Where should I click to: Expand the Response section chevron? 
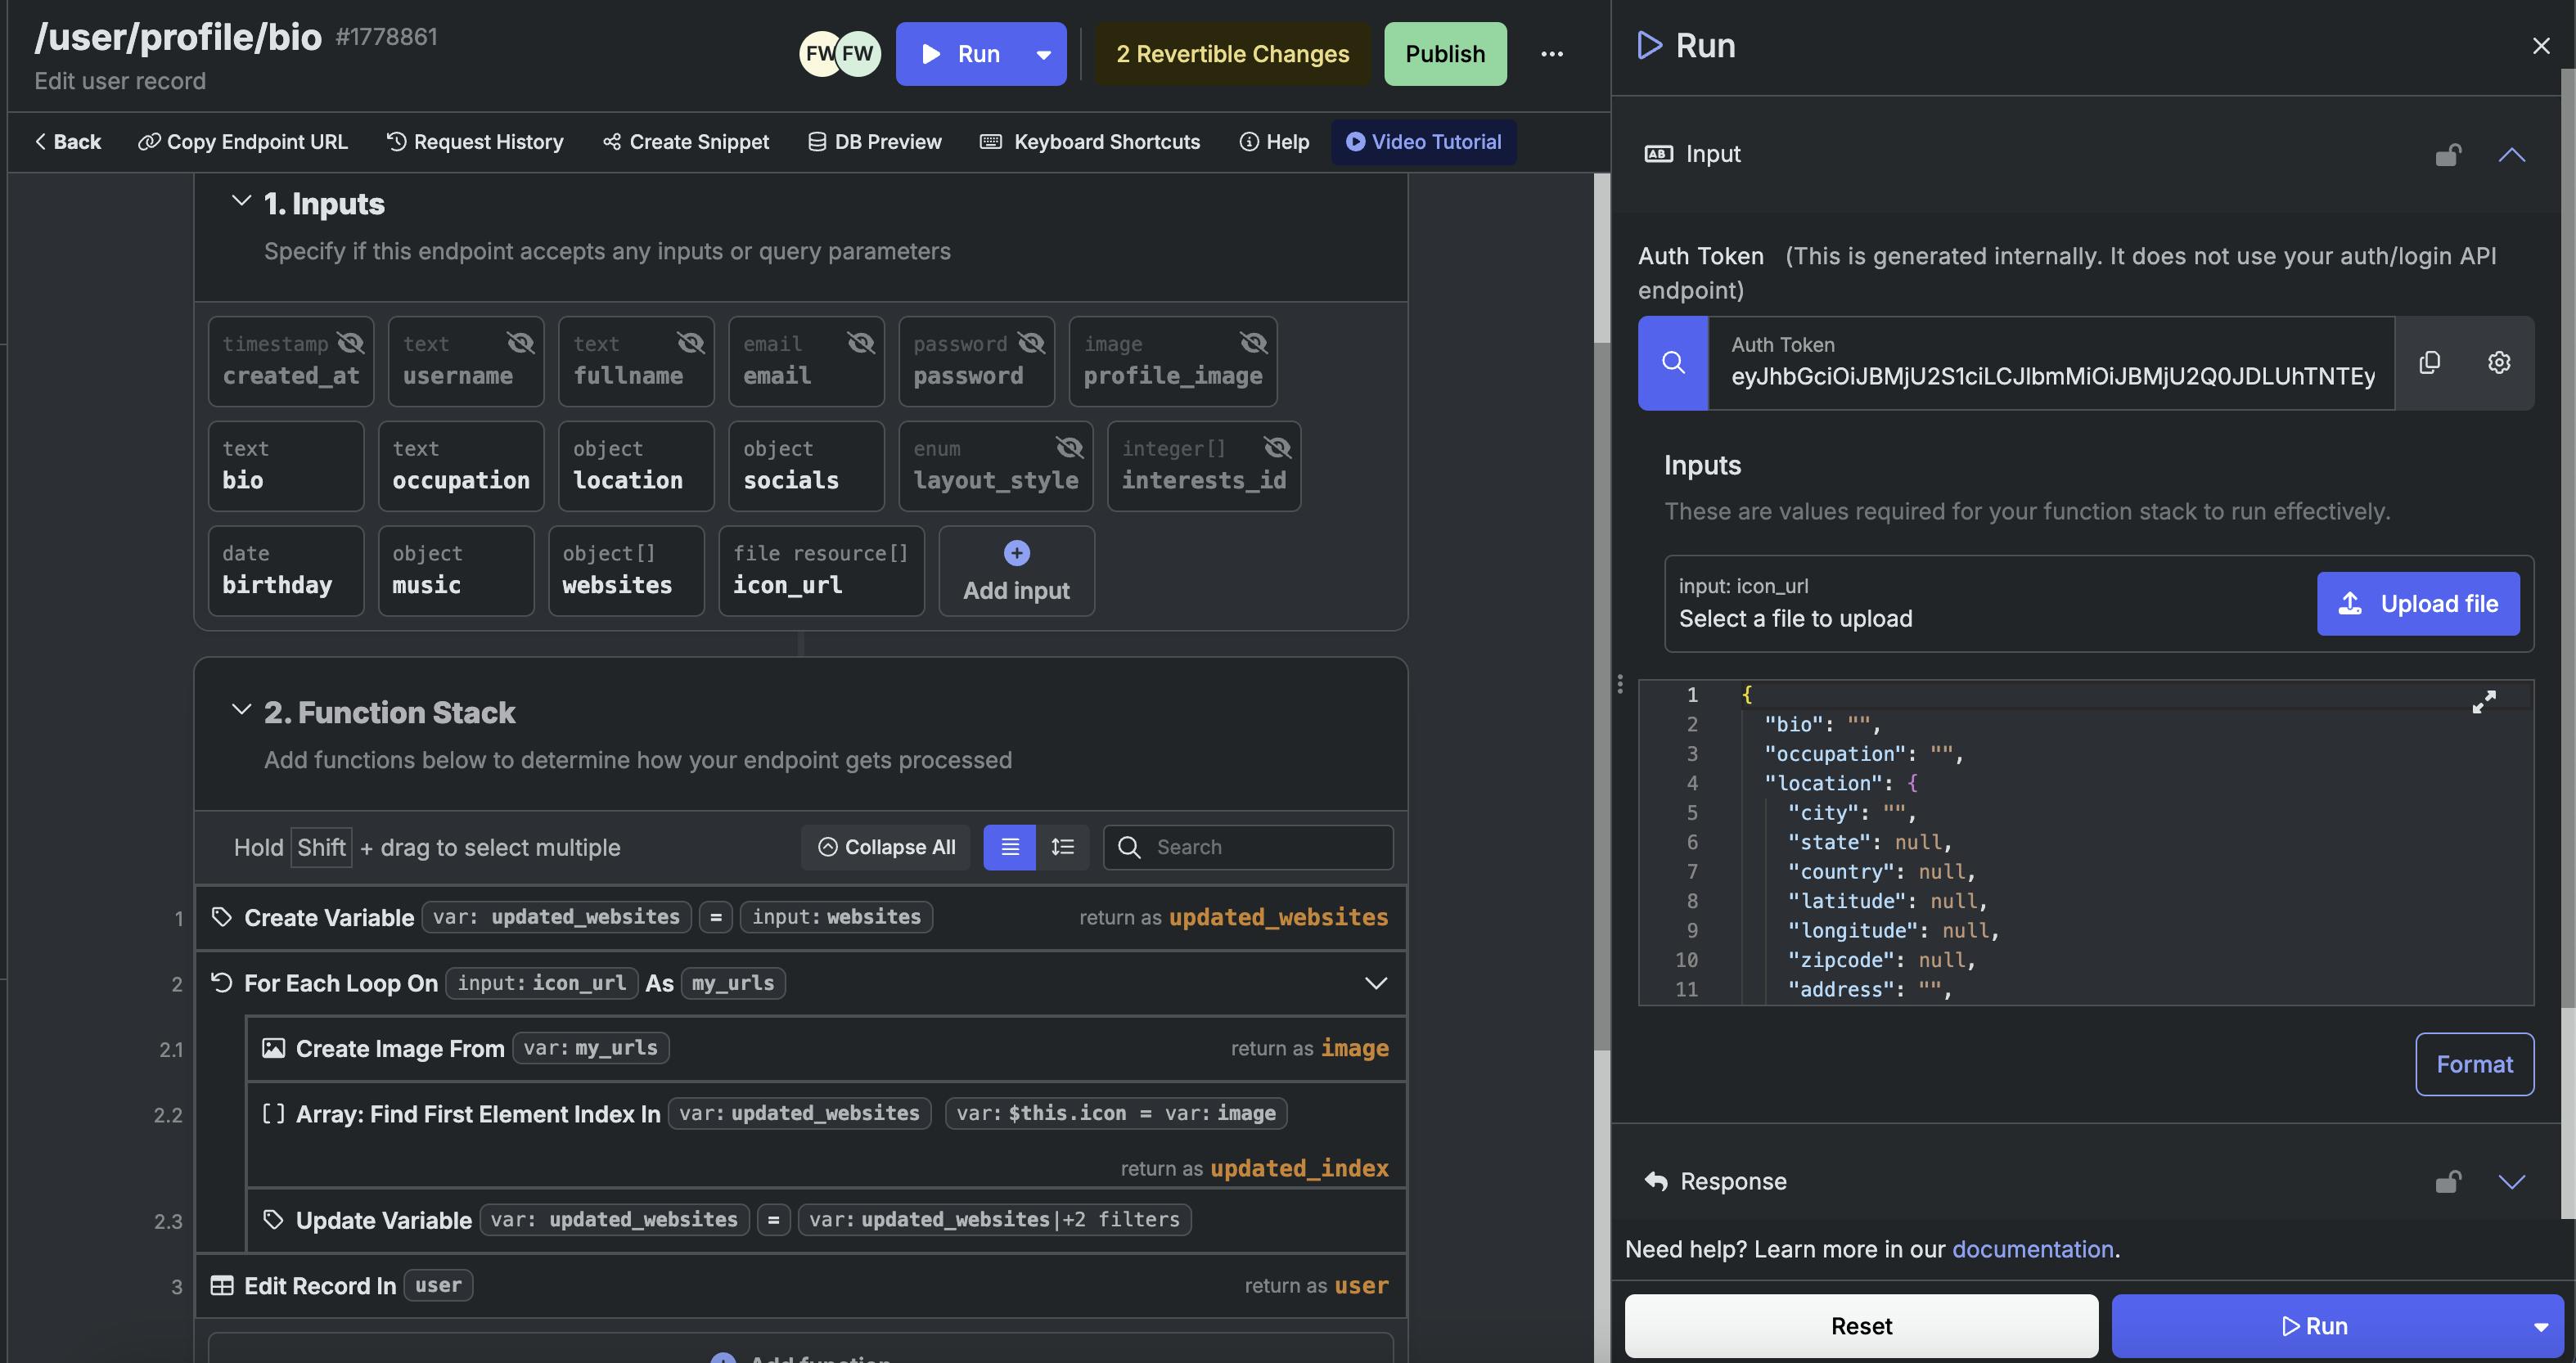coord(2512,1182)
